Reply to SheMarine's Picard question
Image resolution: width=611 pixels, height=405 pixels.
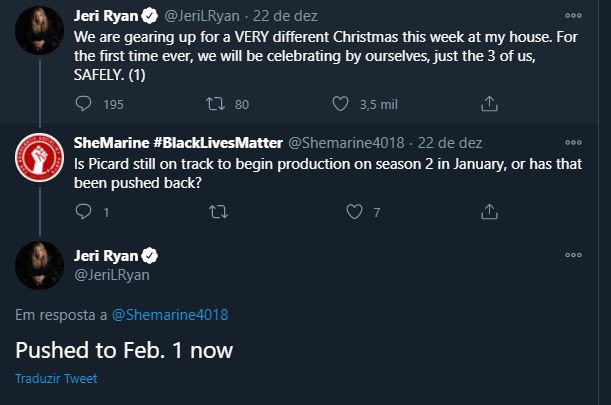[x=85, y=212]
